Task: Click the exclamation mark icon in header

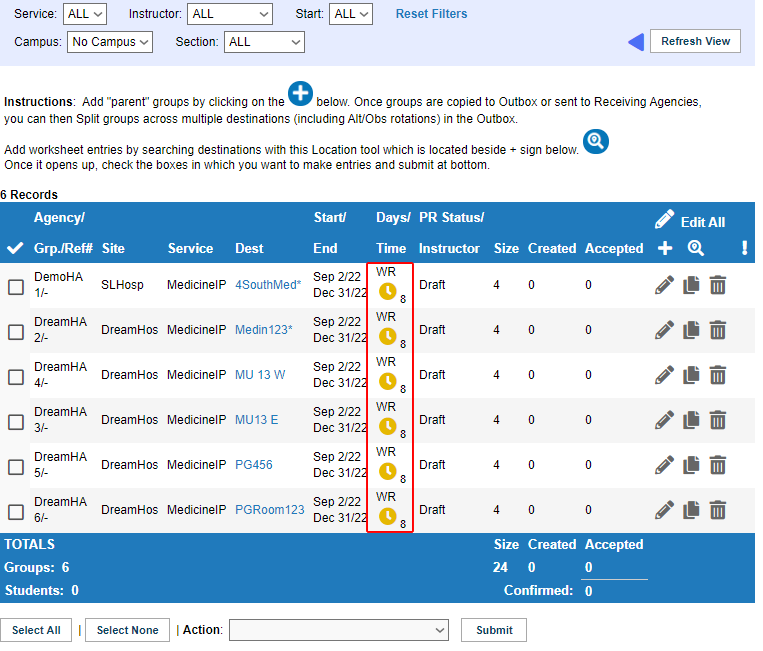Action: click(x=744, y=248)
